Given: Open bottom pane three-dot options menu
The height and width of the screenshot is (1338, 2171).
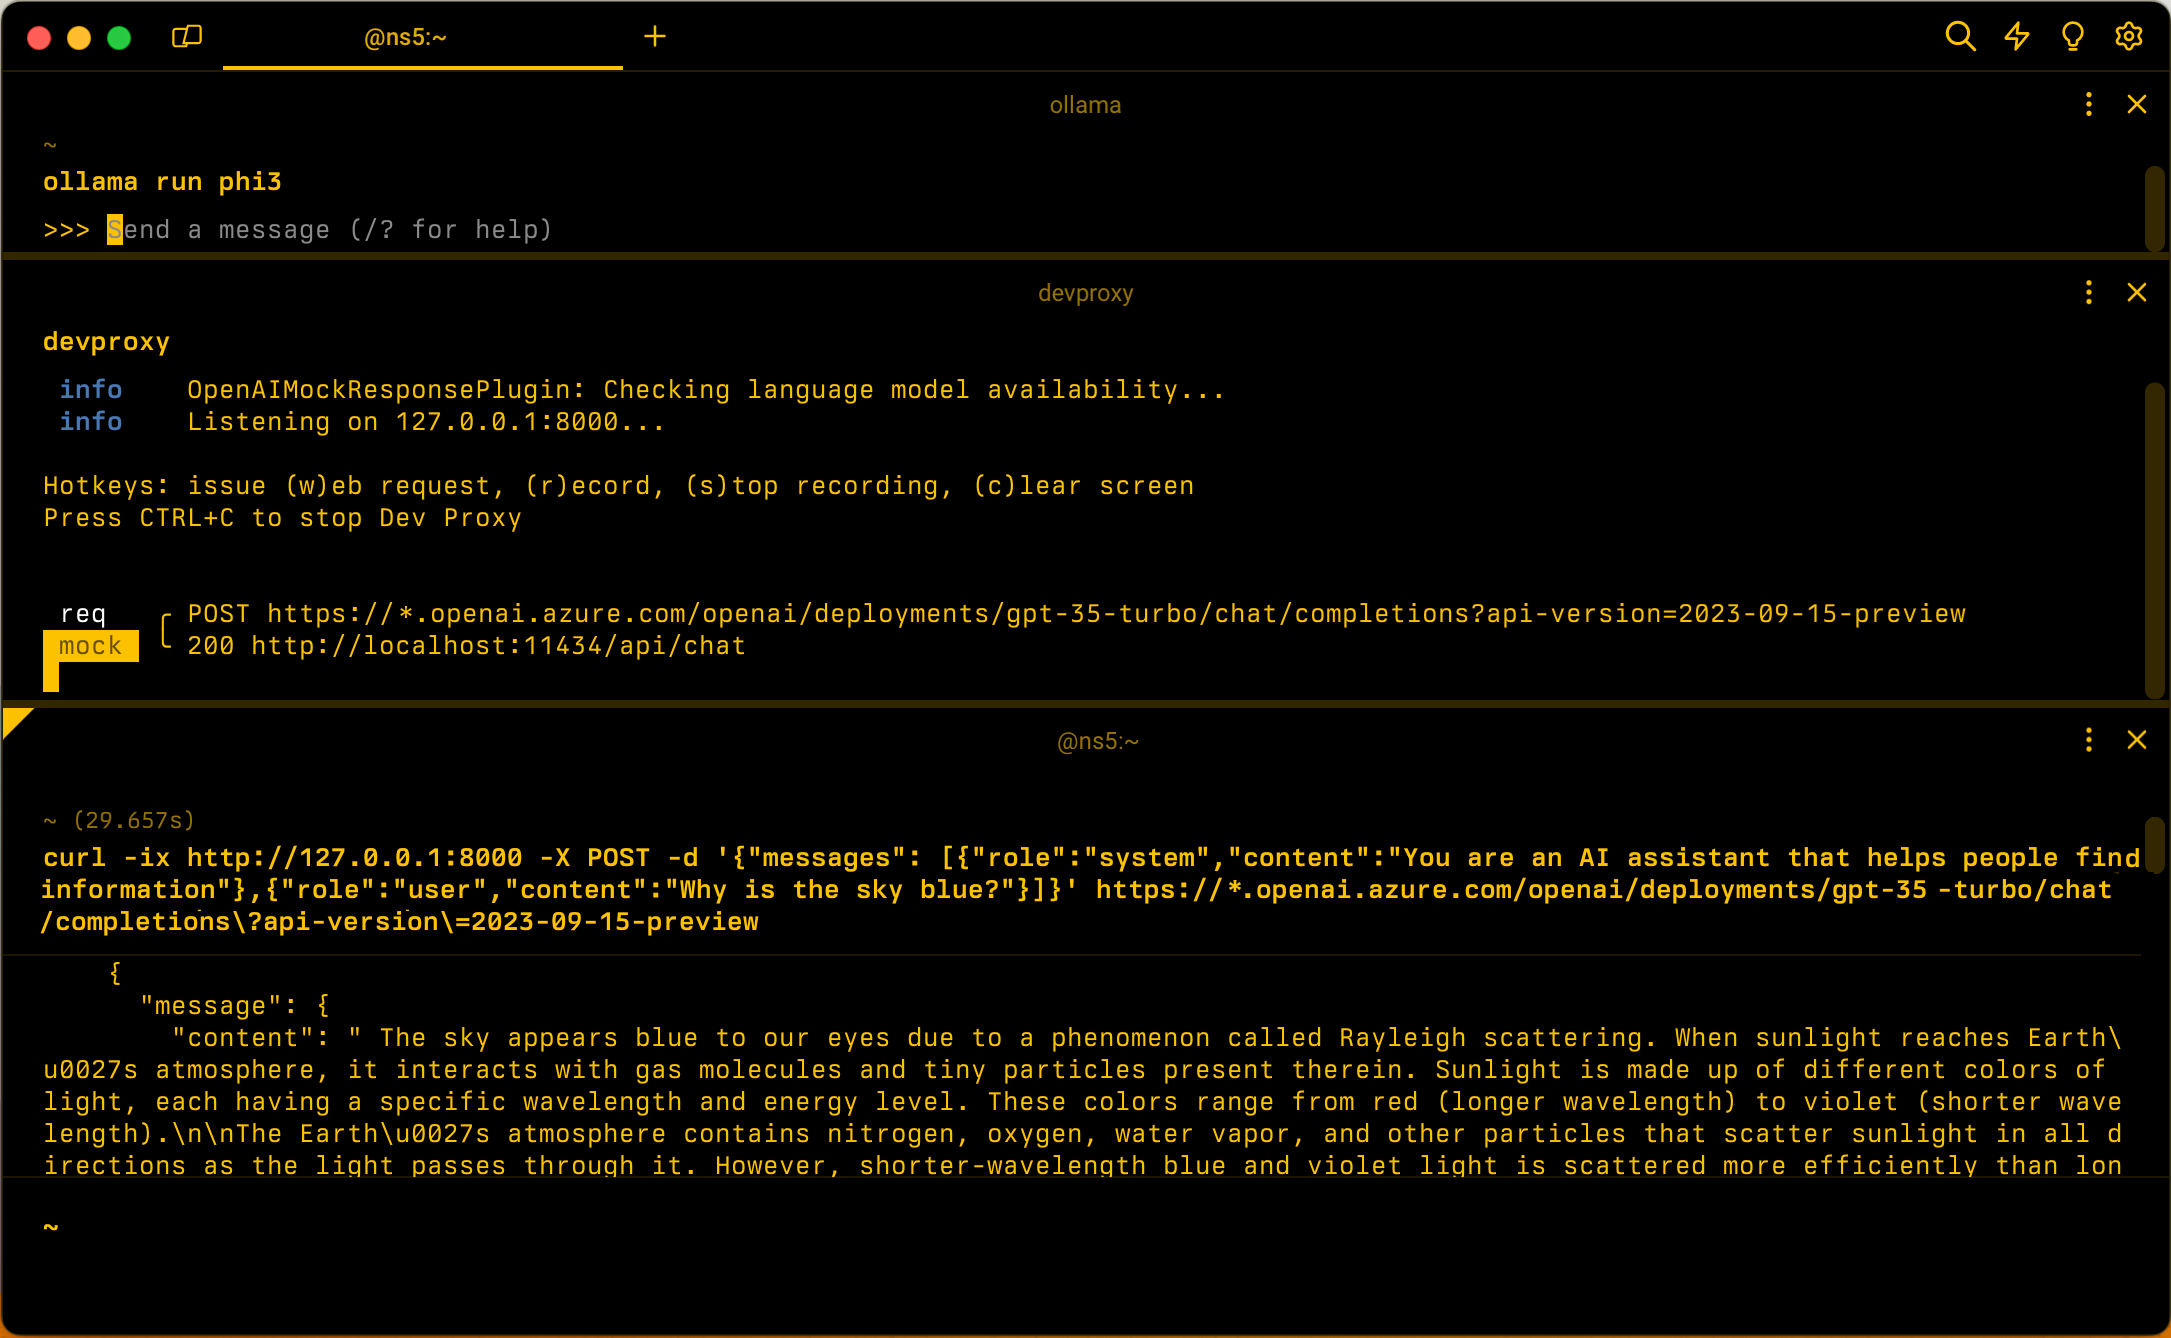Looking at the screenshot, I should [2089, 740].
